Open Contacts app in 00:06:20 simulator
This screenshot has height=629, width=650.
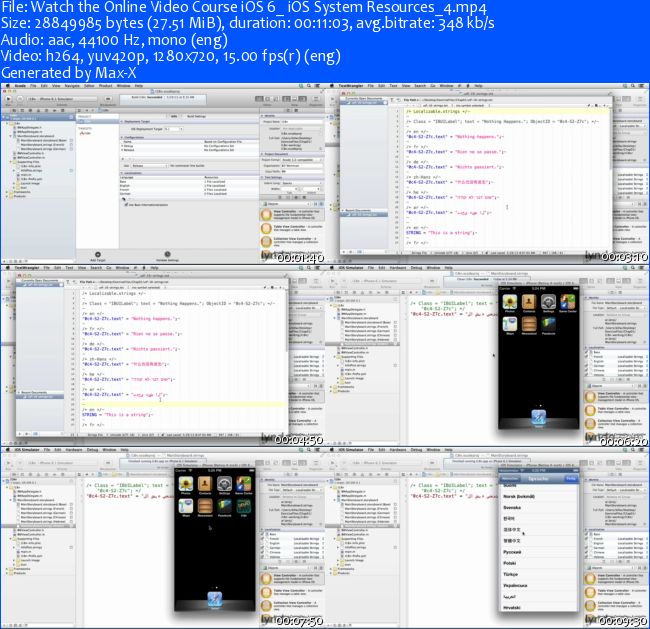coord(529,302)
